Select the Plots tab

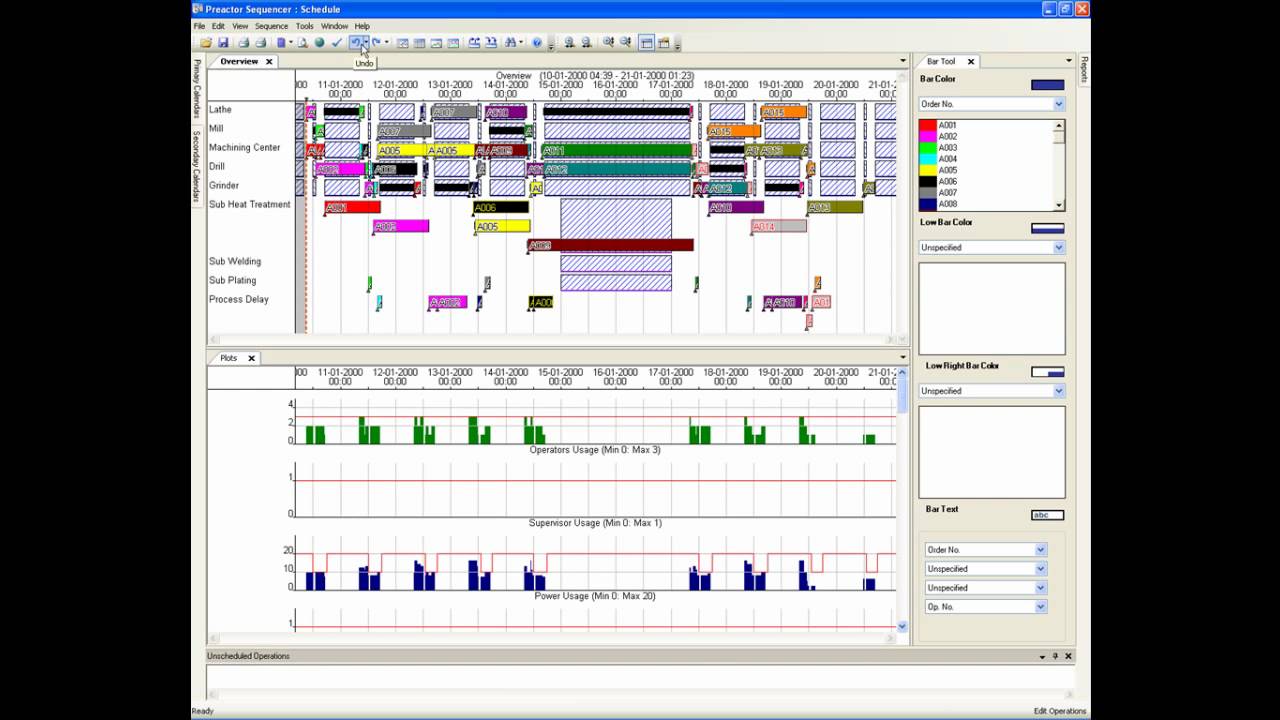click(x=229, y=358)
